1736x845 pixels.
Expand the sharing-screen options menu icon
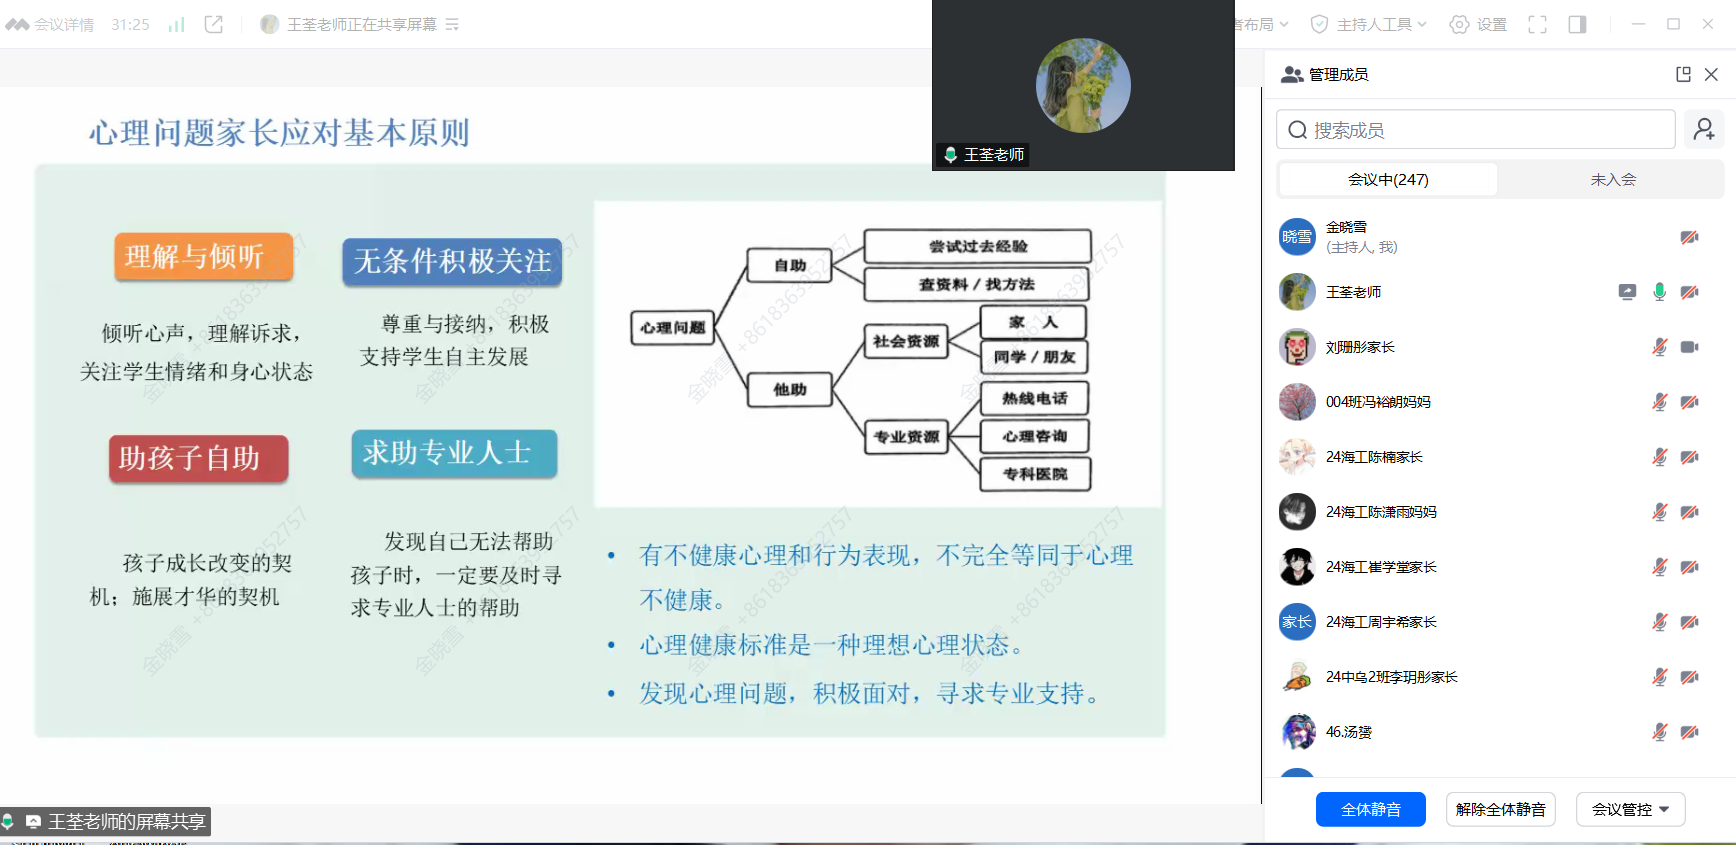[x=452, y=24]
